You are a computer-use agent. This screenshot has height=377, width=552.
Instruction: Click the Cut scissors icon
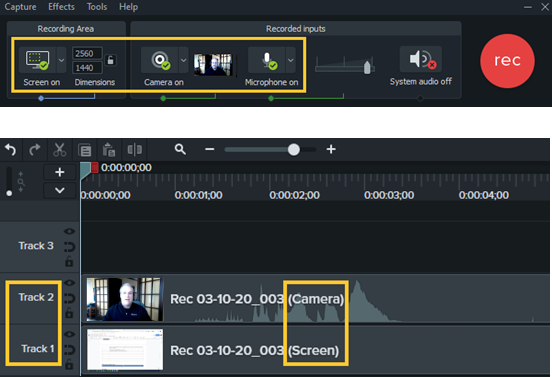59,150
